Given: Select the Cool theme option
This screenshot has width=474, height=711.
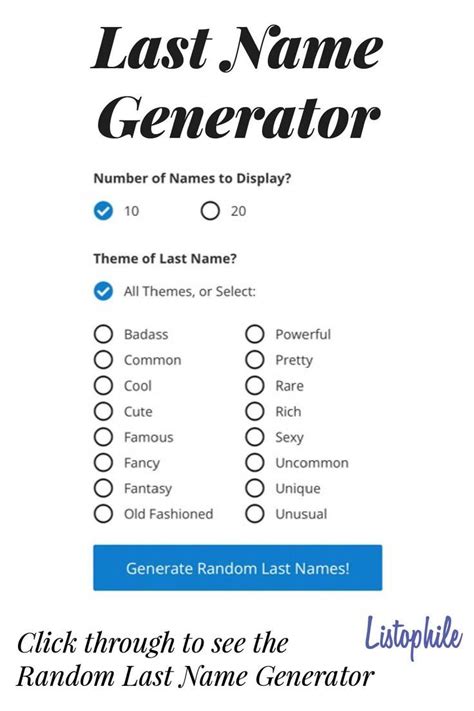Looking at the screenshot, I should [x=103, y=386].
